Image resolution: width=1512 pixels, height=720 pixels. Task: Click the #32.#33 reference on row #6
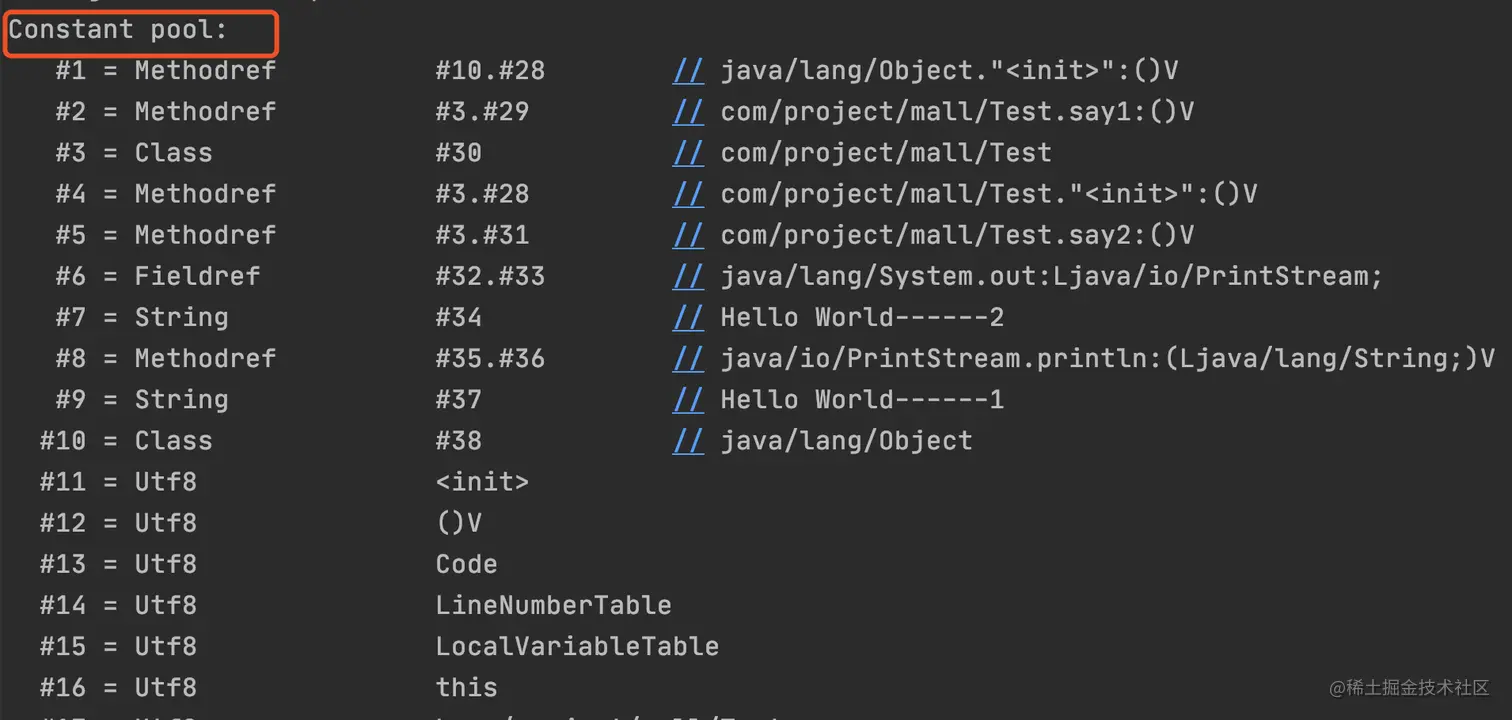coord(490,276)
